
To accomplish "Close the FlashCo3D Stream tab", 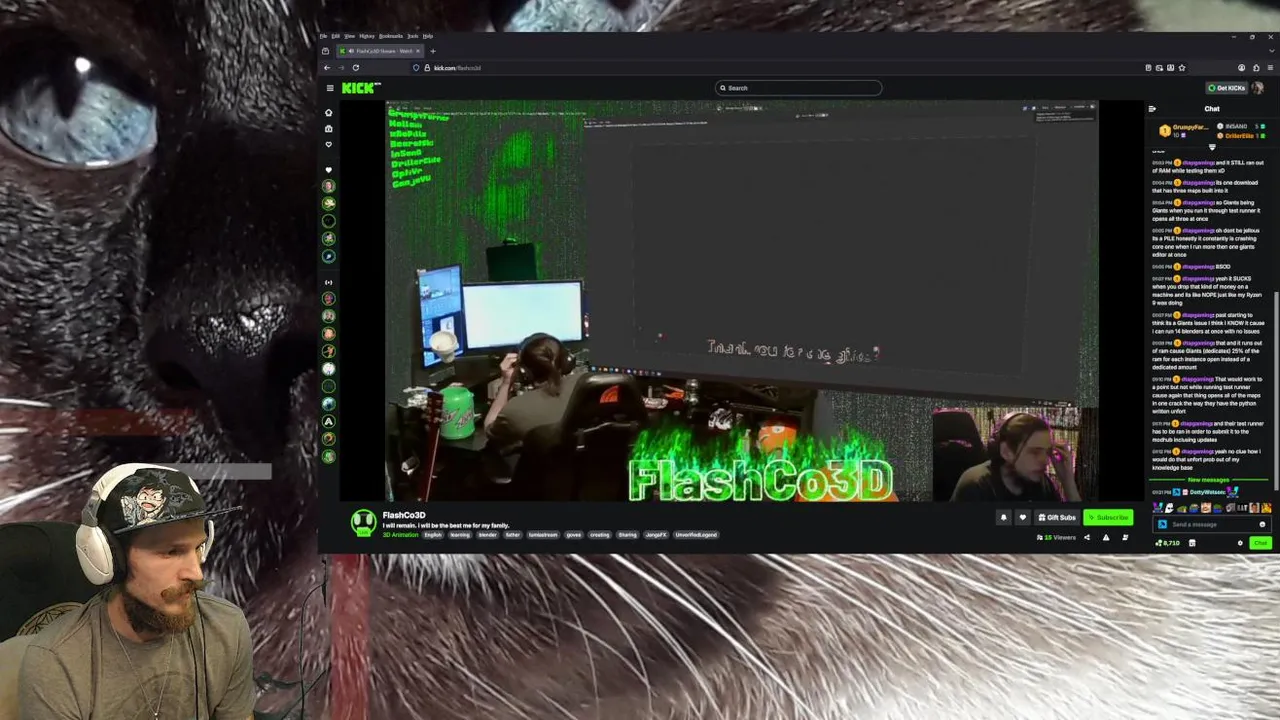I will (419, 51).
